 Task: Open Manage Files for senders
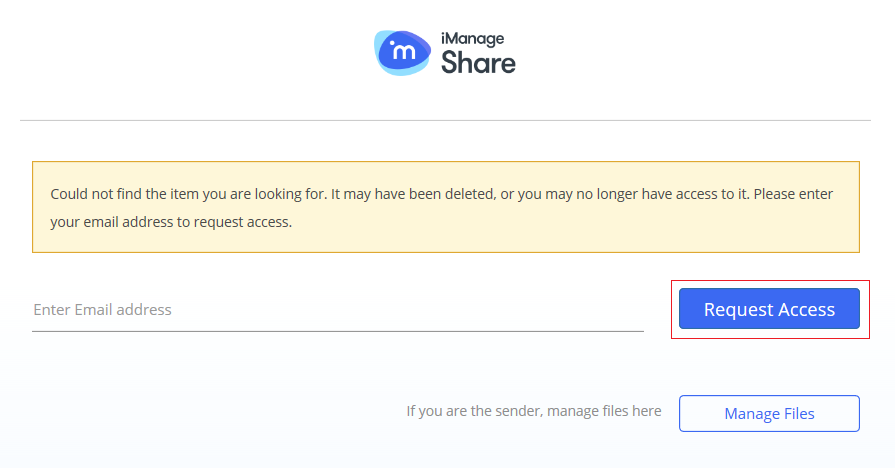point(769,413)
